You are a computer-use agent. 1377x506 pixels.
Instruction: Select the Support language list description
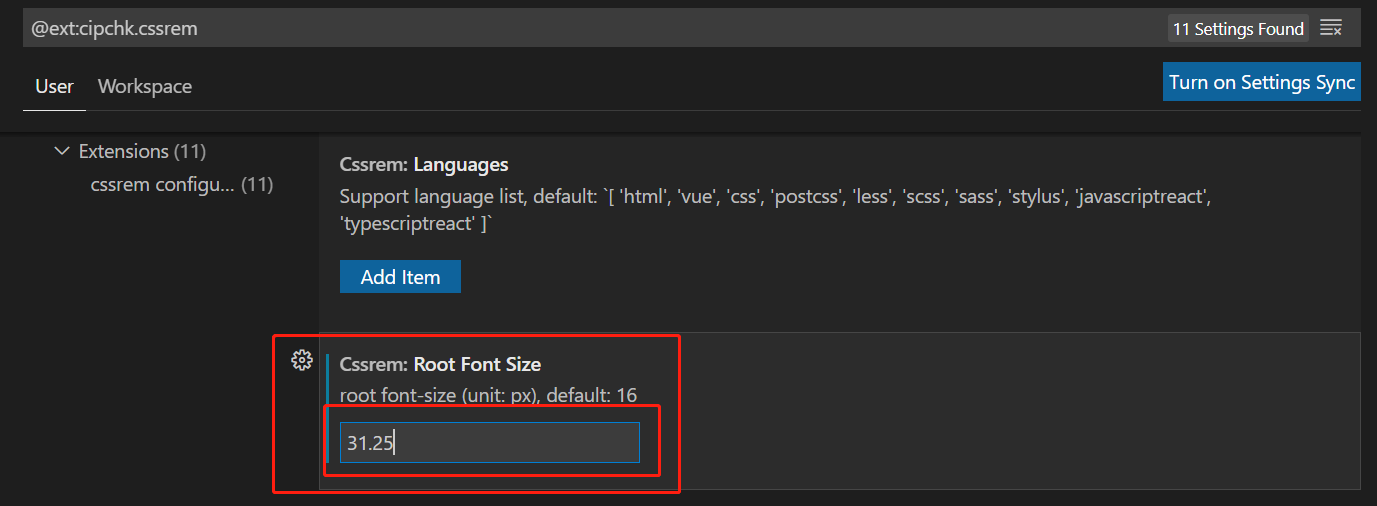click(x=776, y=209)
